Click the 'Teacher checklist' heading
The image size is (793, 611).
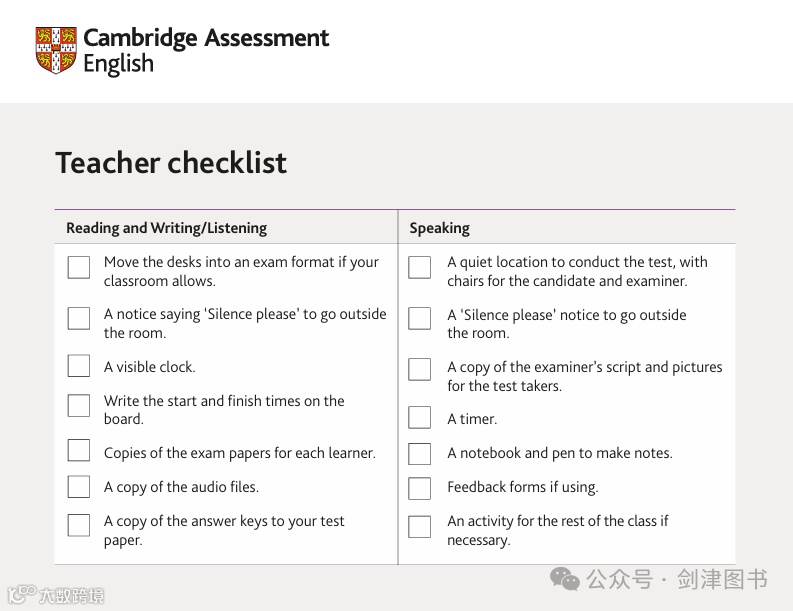(171, 163)
